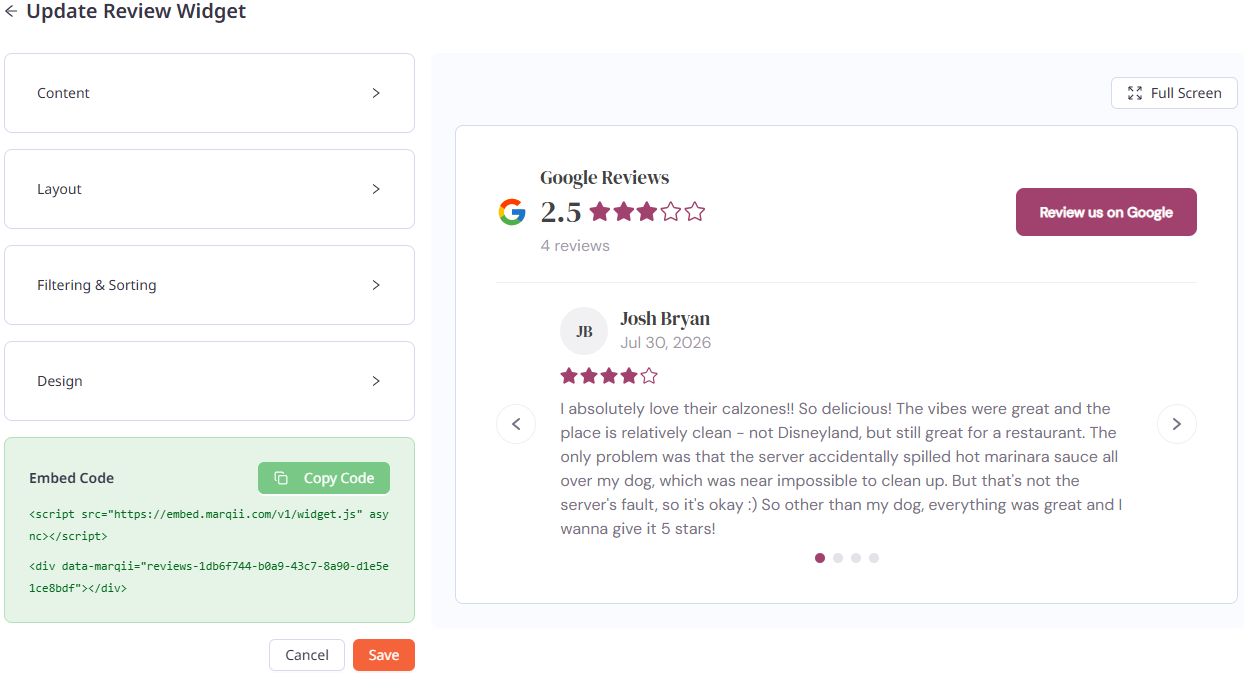Click the '4 reviews' count text
The width and height of the screenshot is (1244, 675).
click(x=575, y=245)
